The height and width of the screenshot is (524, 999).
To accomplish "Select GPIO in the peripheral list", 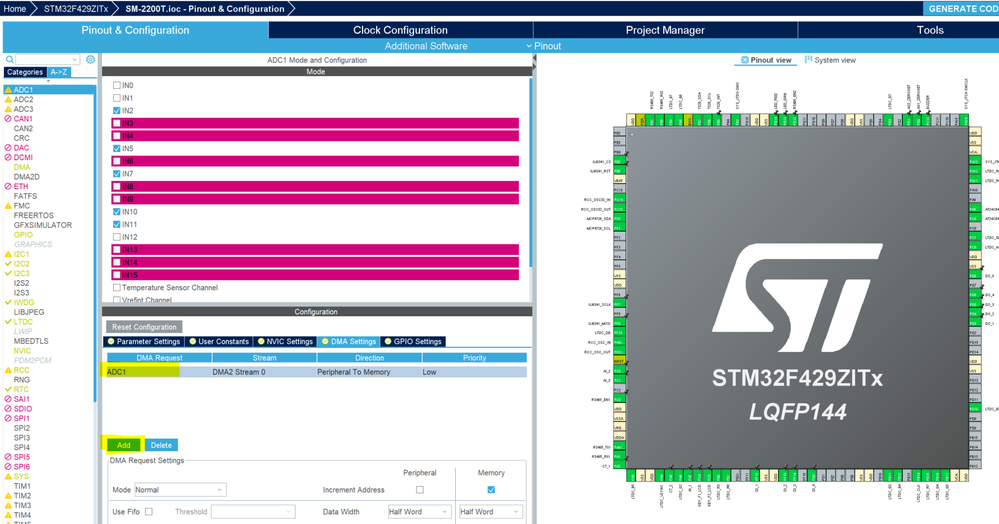I will 23,235.
